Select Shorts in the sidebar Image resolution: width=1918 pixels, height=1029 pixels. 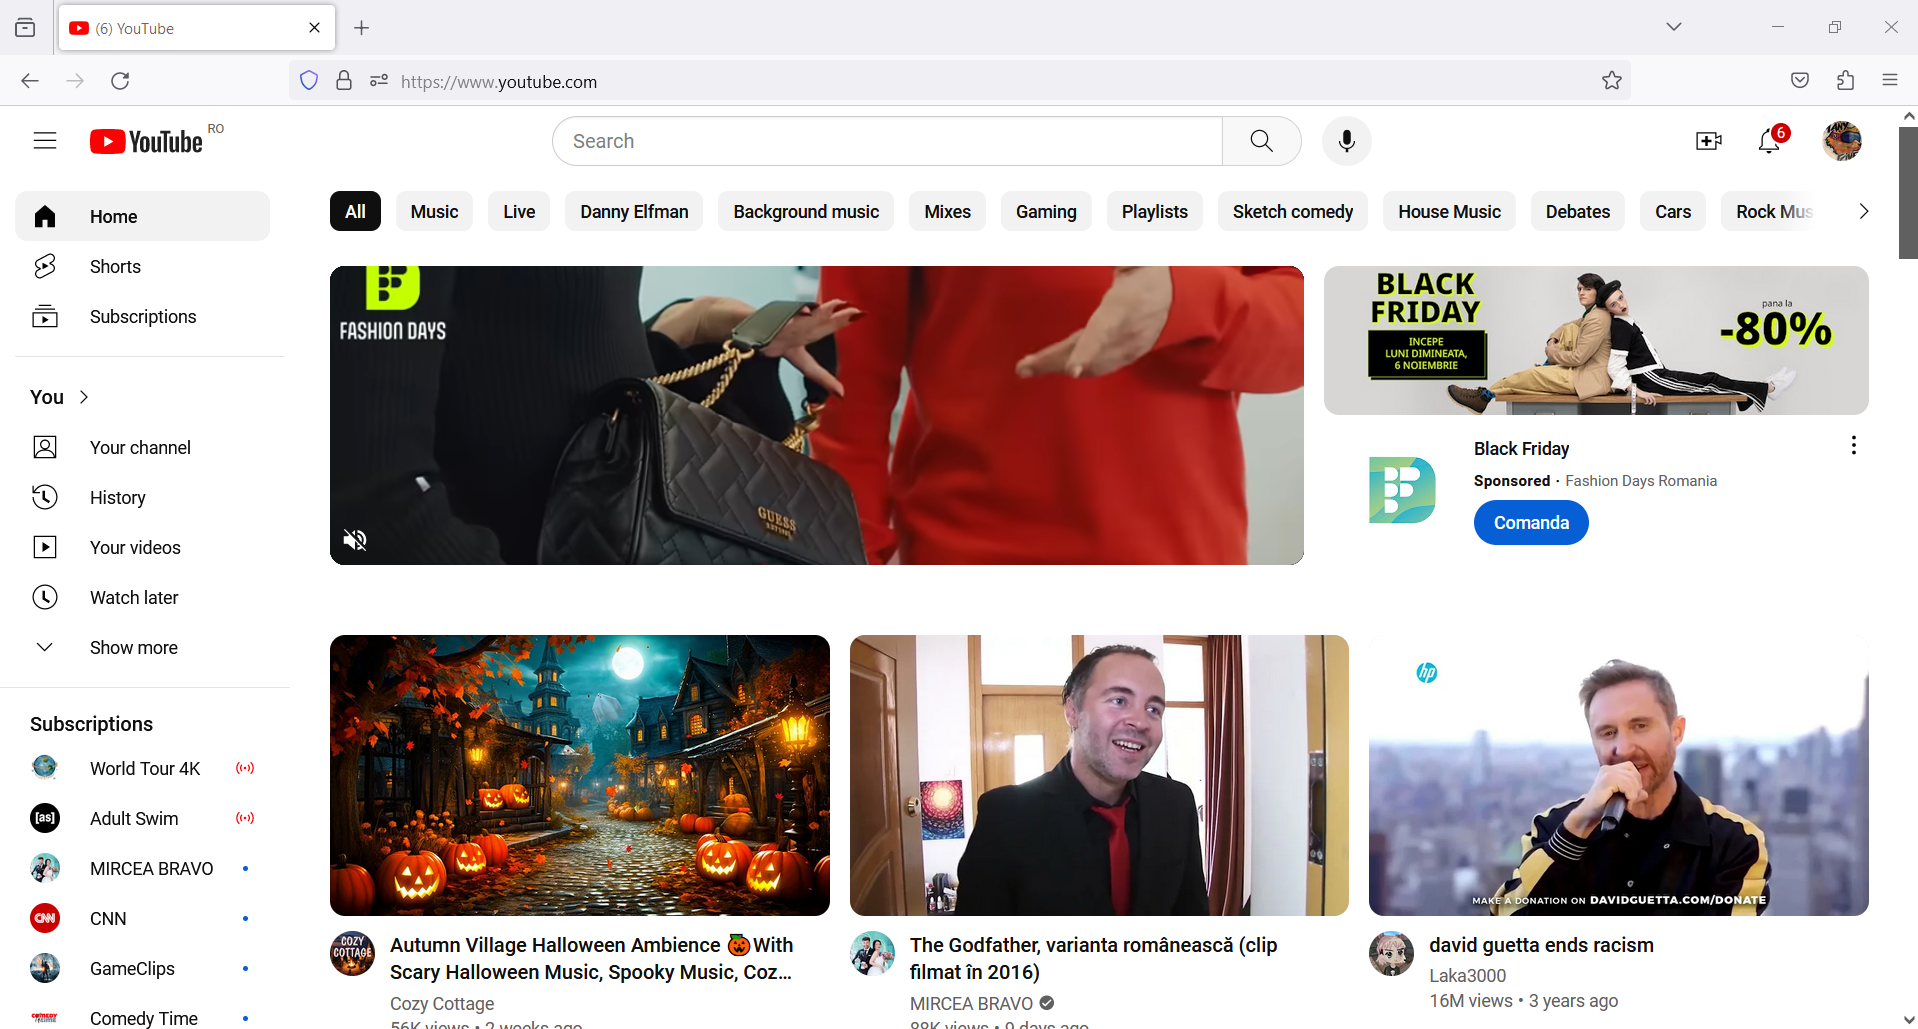click(x=114, y=266)
